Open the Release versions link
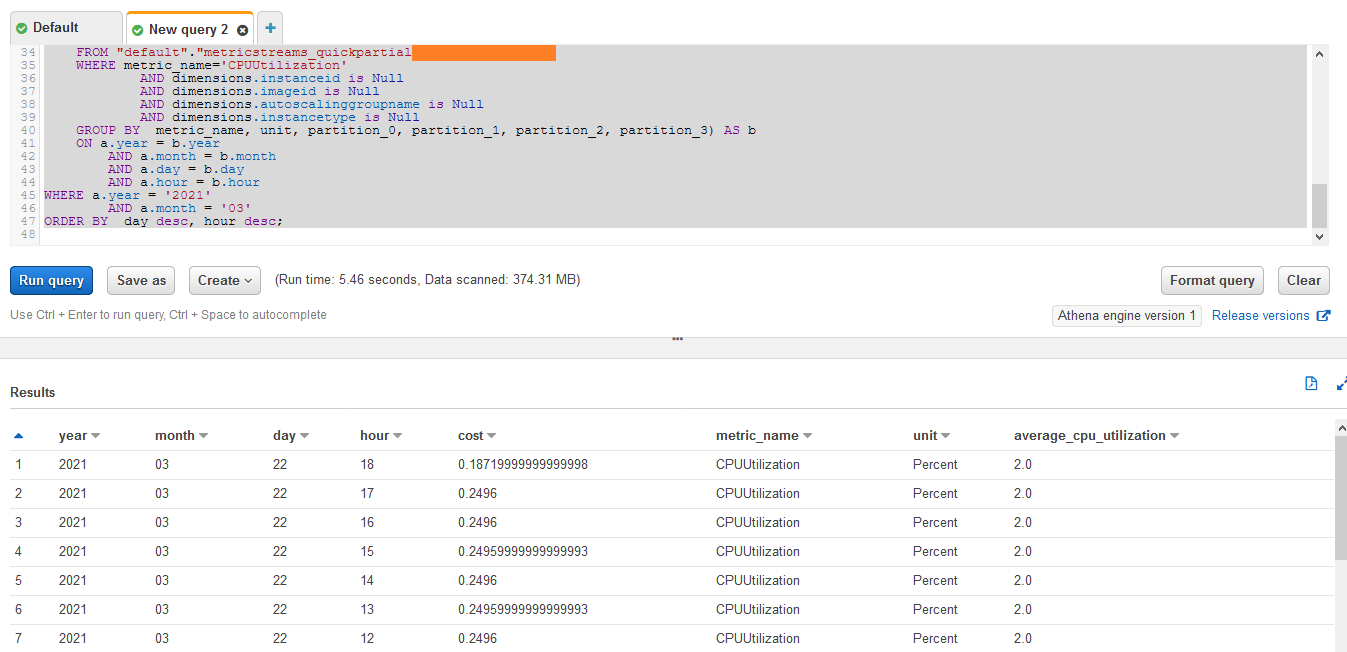 [x=1262, y=315]
